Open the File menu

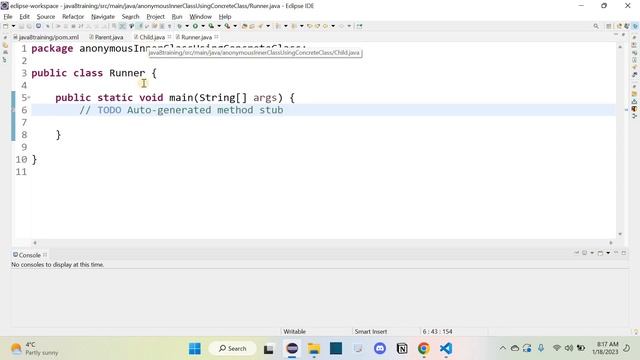(x=8, y=17)
